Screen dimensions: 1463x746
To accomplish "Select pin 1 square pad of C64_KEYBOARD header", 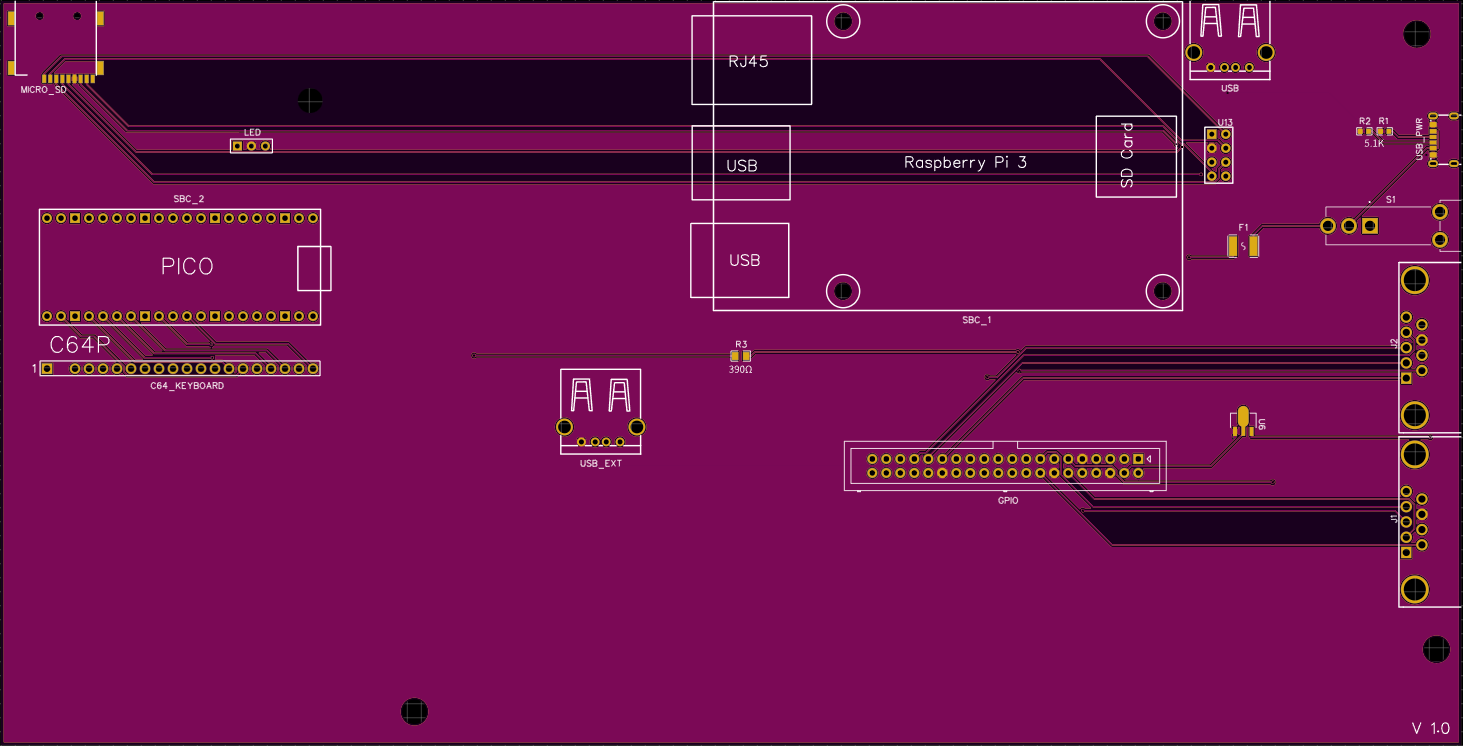I will [x=46, y=369].
